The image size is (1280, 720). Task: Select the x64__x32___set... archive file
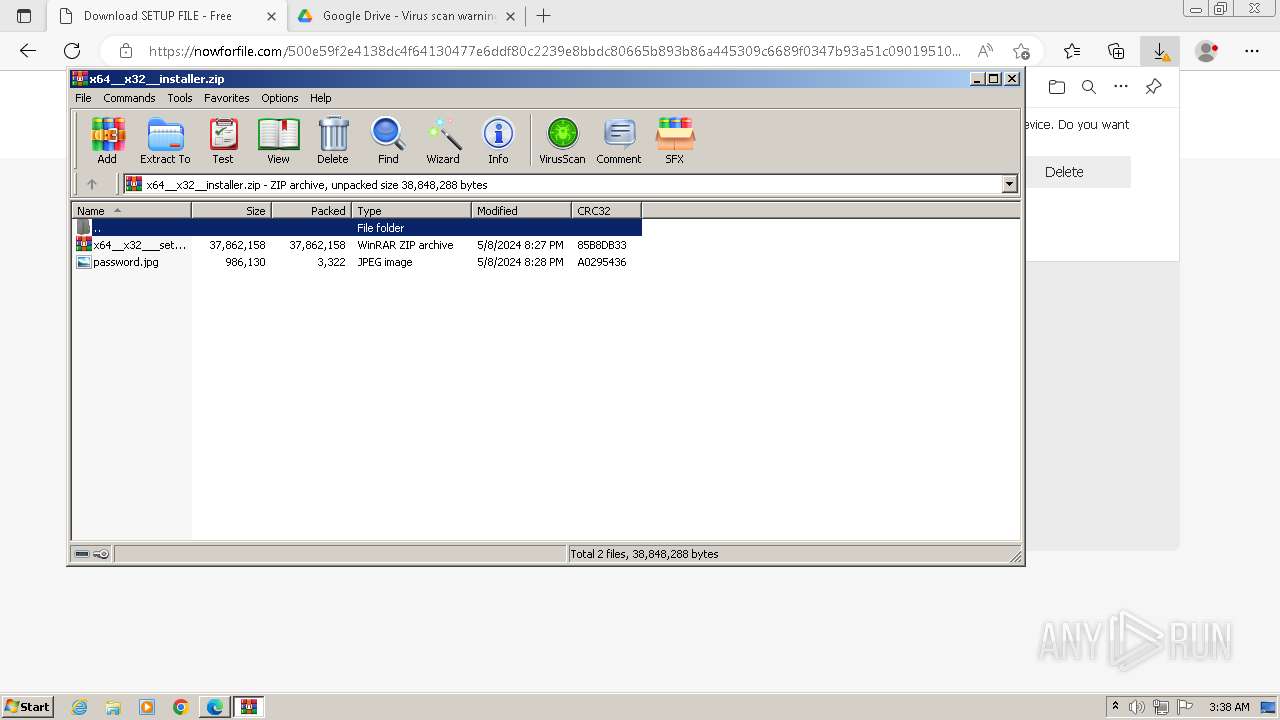[x=132, y=245]
